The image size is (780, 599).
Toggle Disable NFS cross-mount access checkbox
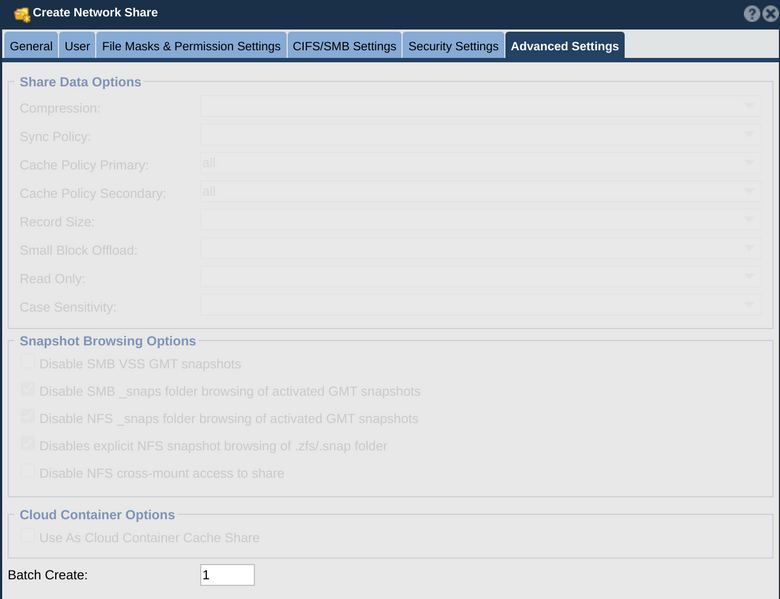pos(28,471)
